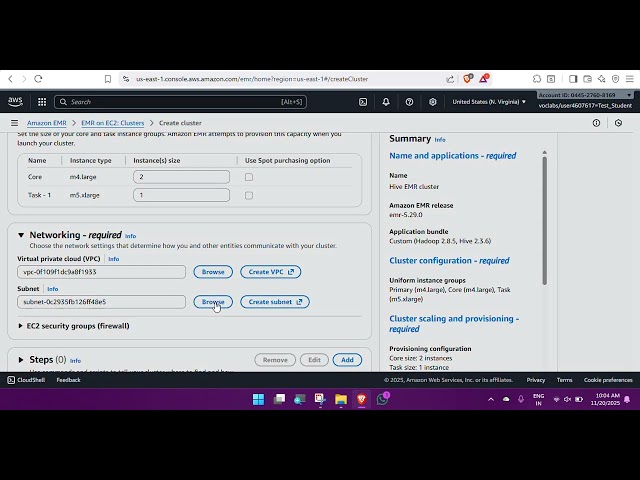640x480 pixels.
Task: Open Windows Start menu
Action: click(258, 399)
